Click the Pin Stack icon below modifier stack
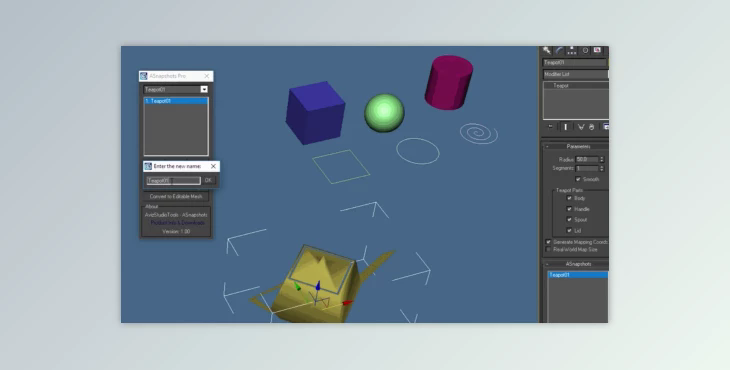 click(x=551, y=127)
